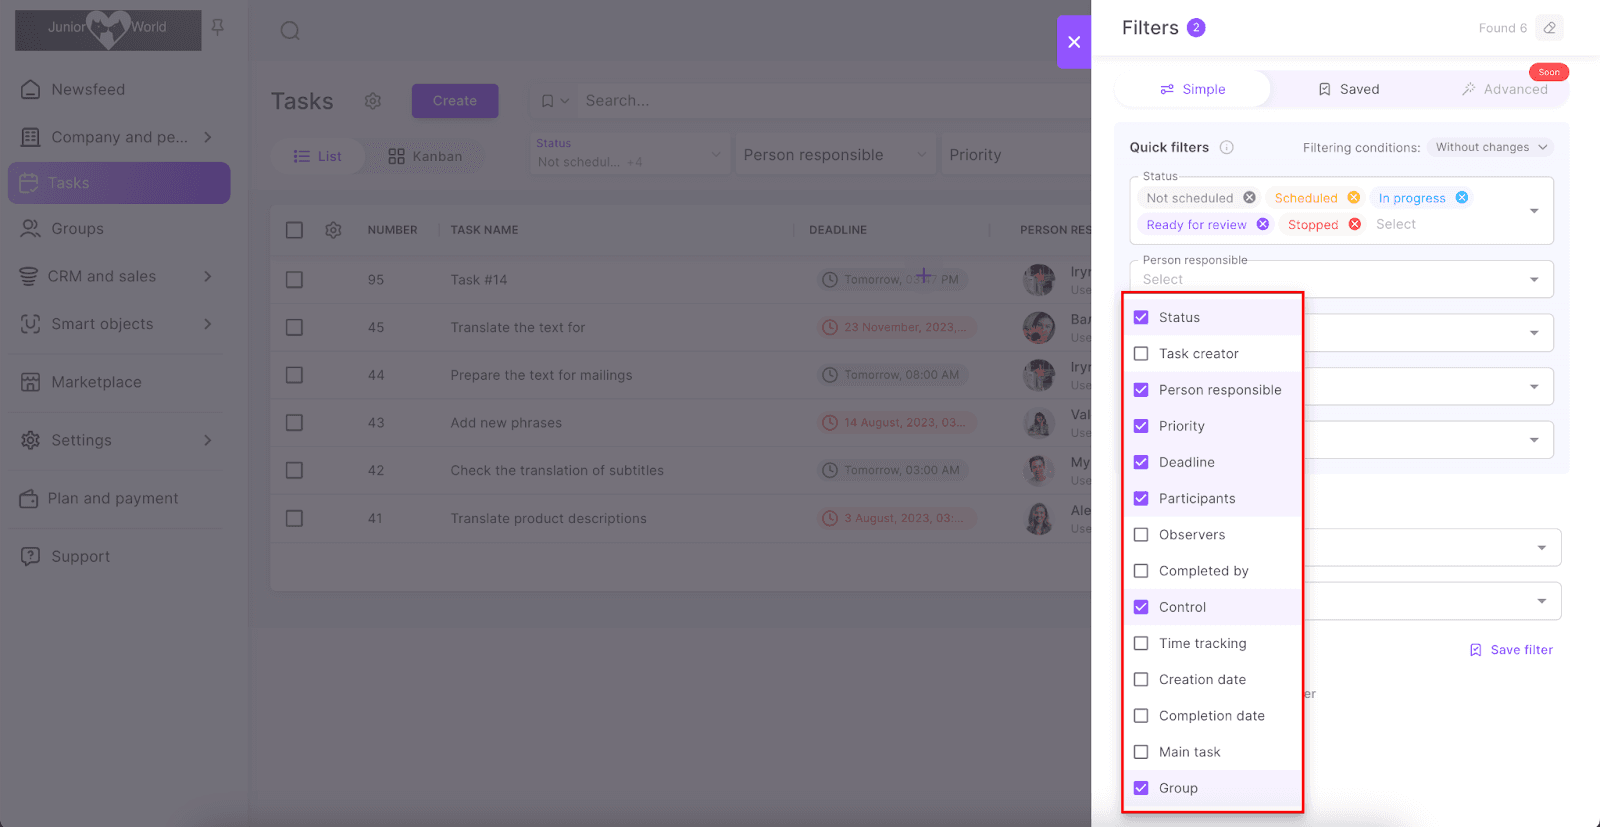This screenshot has height=827, width=1600.
Task: Enable the Task creator checkbox
Action: (1141, 354)
